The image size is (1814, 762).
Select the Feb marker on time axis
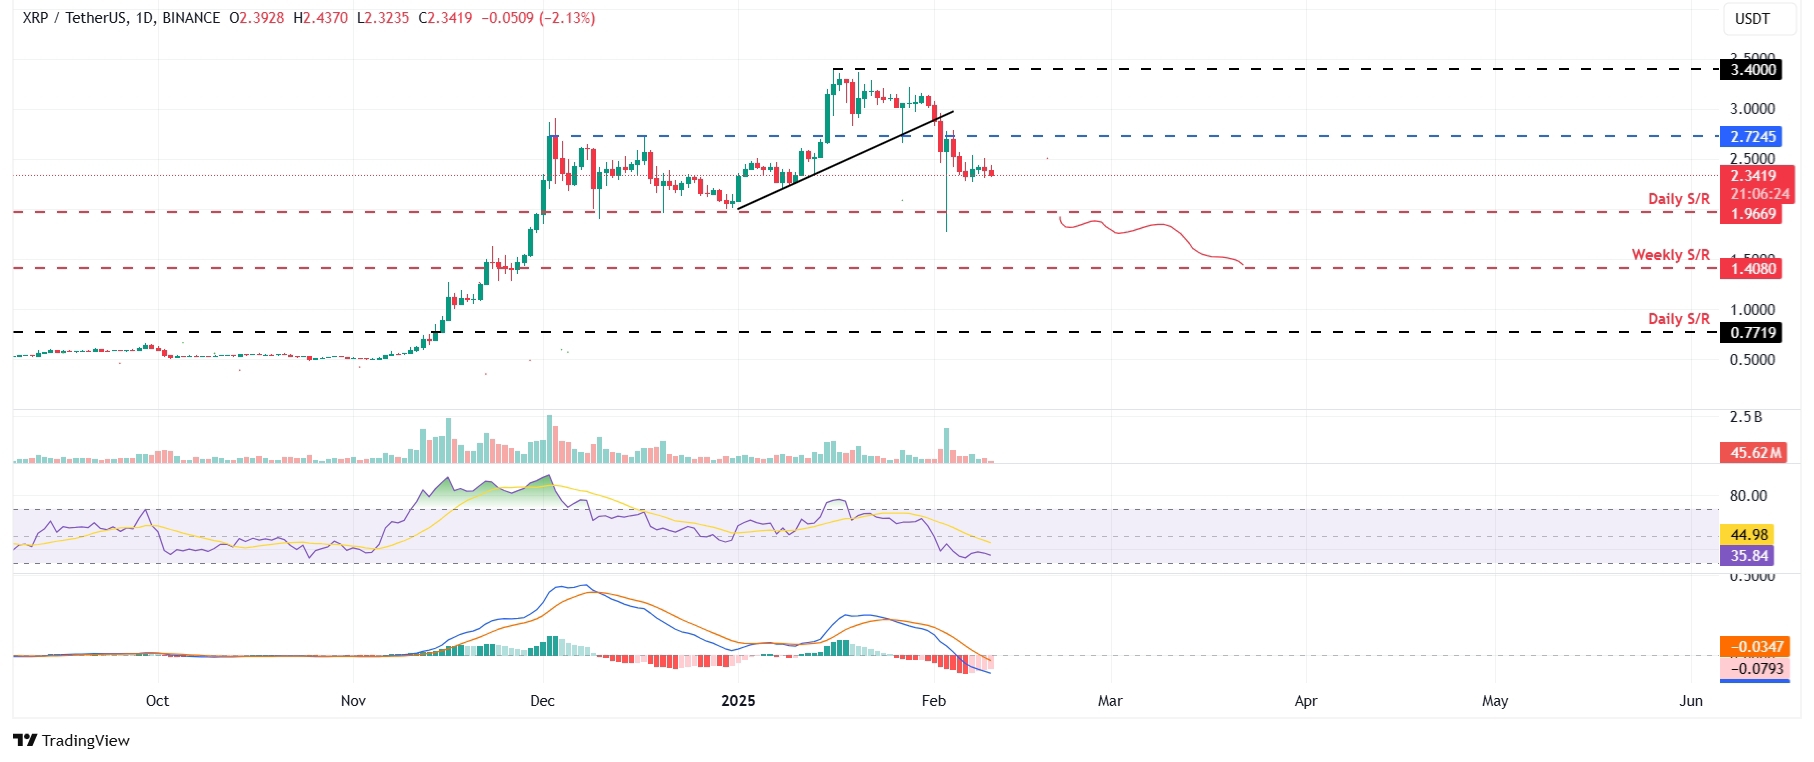[x=933, y=701]
